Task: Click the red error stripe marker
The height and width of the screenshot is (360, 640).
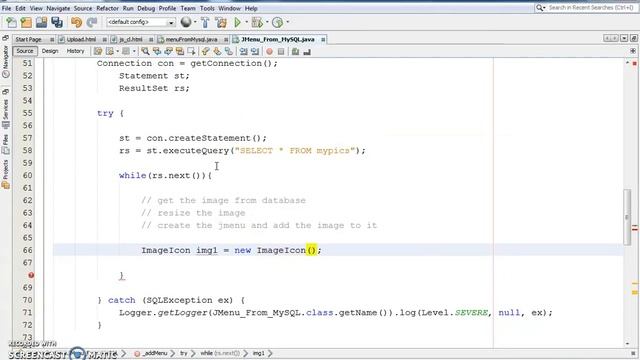Action: [x=635, y=229]
